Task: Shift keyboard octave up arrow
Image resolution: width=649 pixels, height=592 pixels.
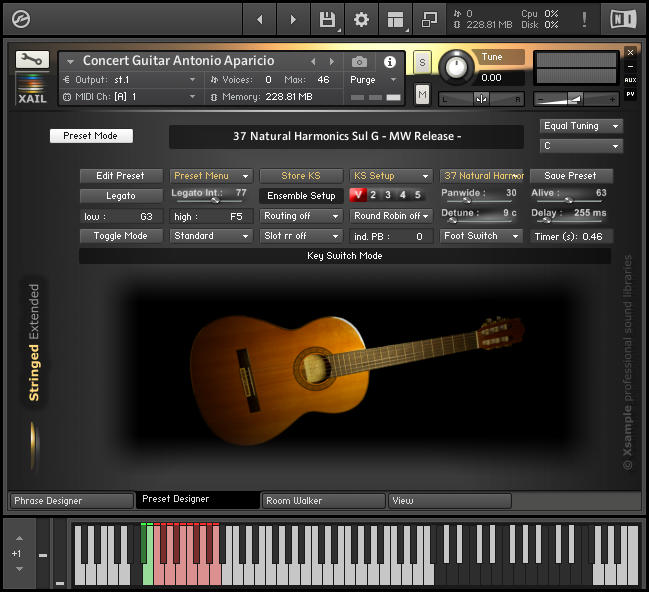Action: [x=19, y=539]
